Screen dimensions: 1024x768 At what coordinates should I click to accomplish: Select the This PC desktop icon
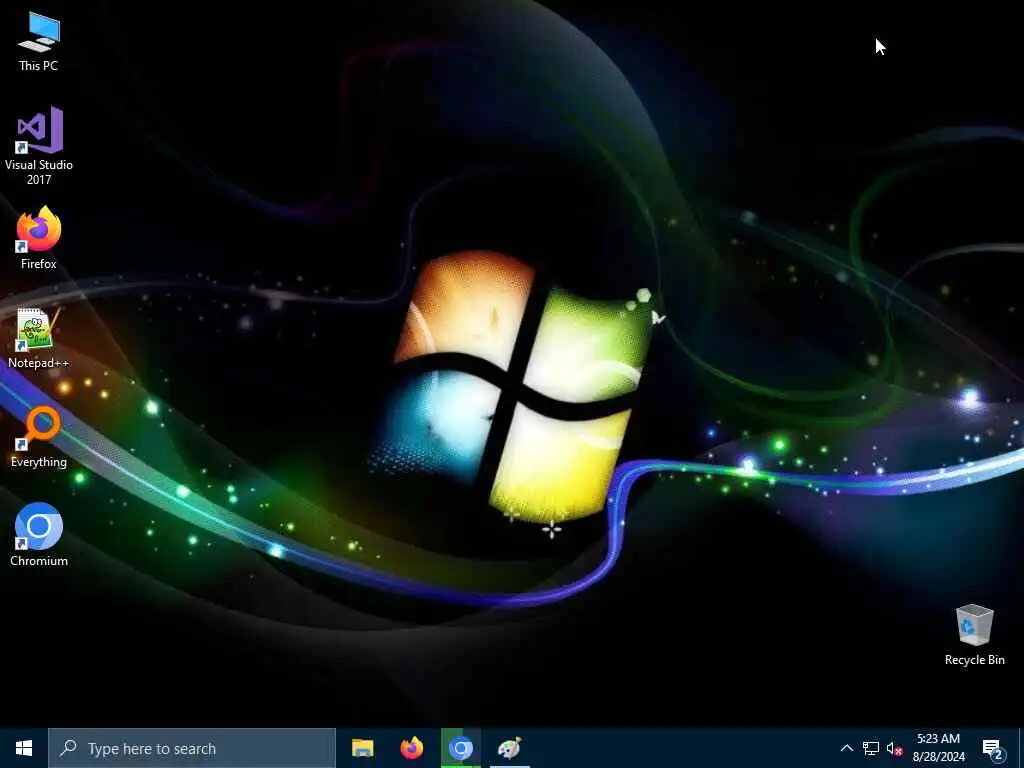[39, 42]
